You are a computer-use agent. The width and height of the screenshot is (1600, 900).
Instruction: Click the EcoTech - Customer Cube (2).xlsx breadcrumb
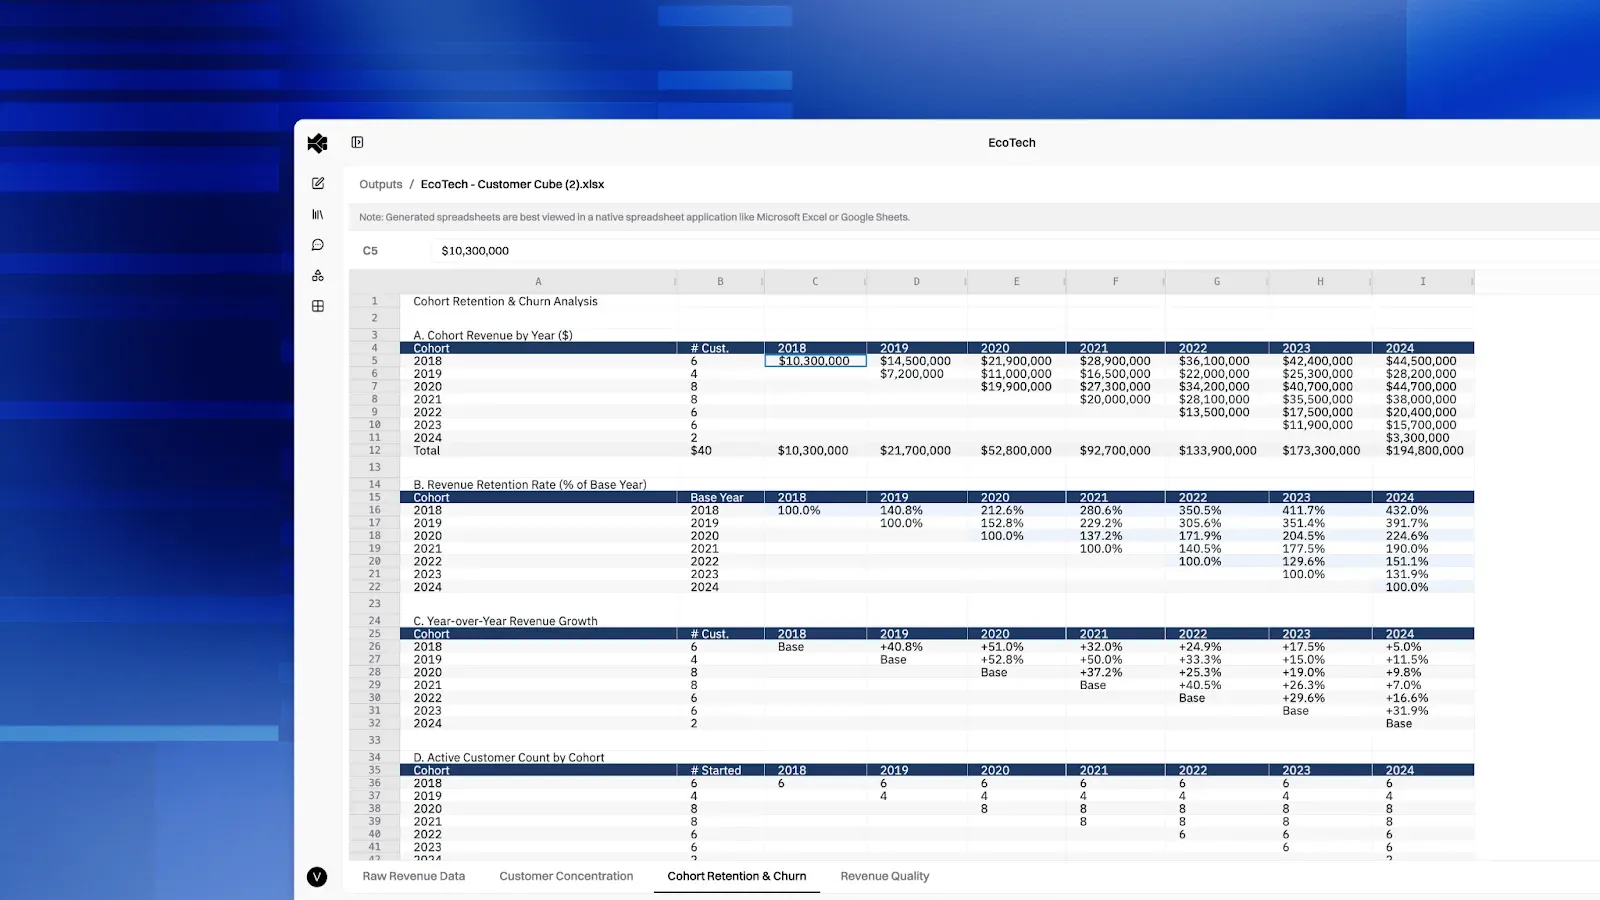coord(512,184)
